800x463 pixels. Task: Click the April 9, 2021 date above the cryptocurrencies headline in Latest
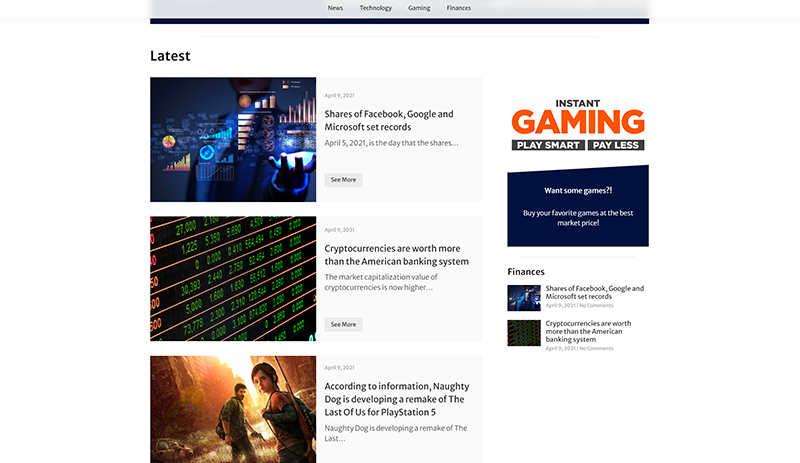click(x=339, y=230)
